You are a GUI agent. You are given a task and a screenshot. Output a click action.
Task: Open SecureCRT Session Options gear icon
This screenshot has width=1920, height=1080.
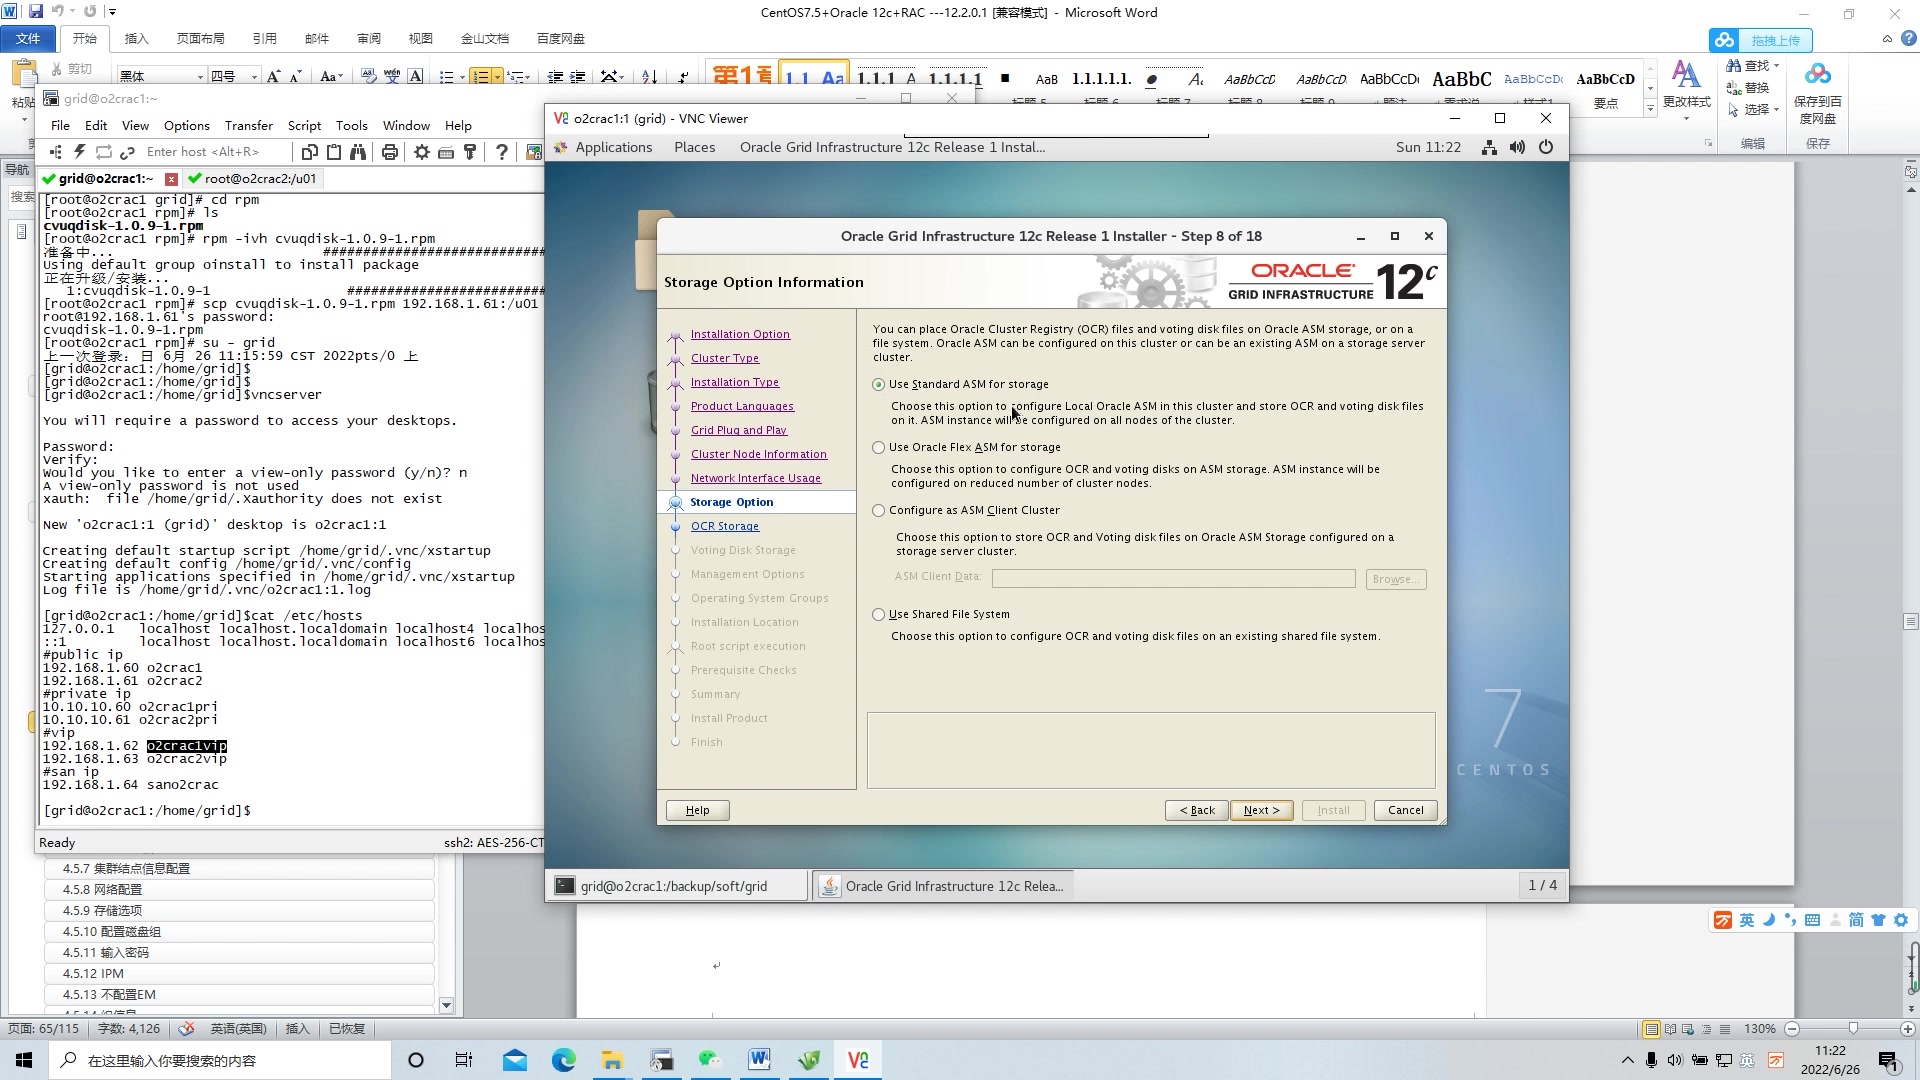(422, 152)
